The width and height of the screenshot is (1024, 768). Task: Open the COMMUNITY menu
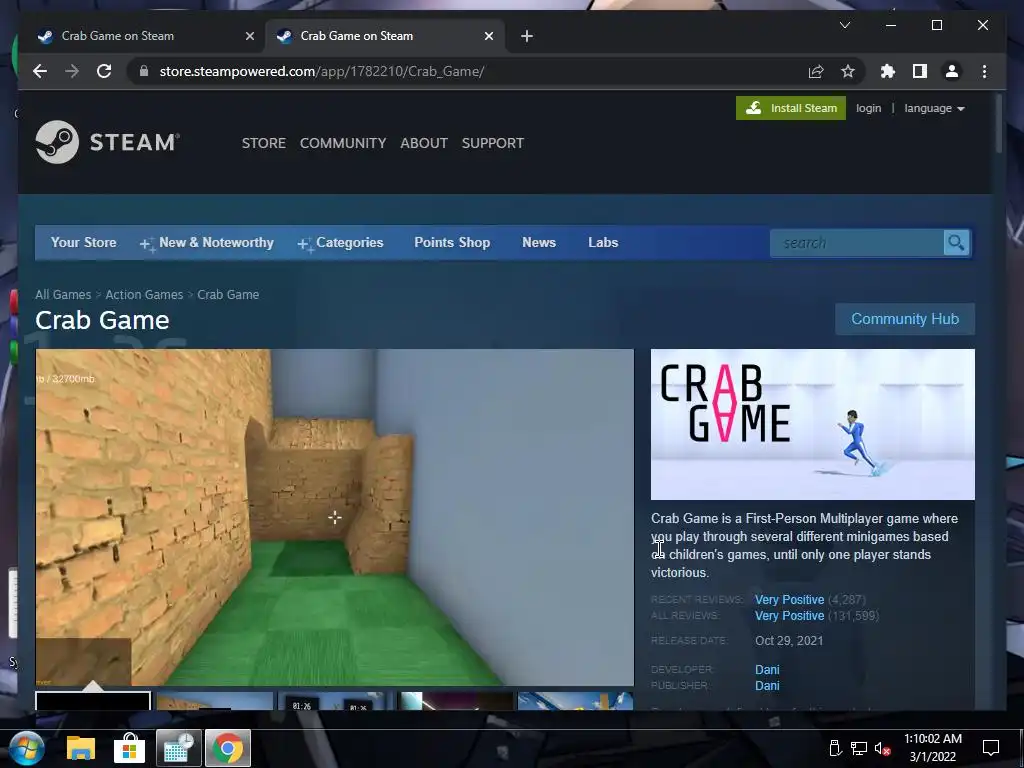point(343,143)
